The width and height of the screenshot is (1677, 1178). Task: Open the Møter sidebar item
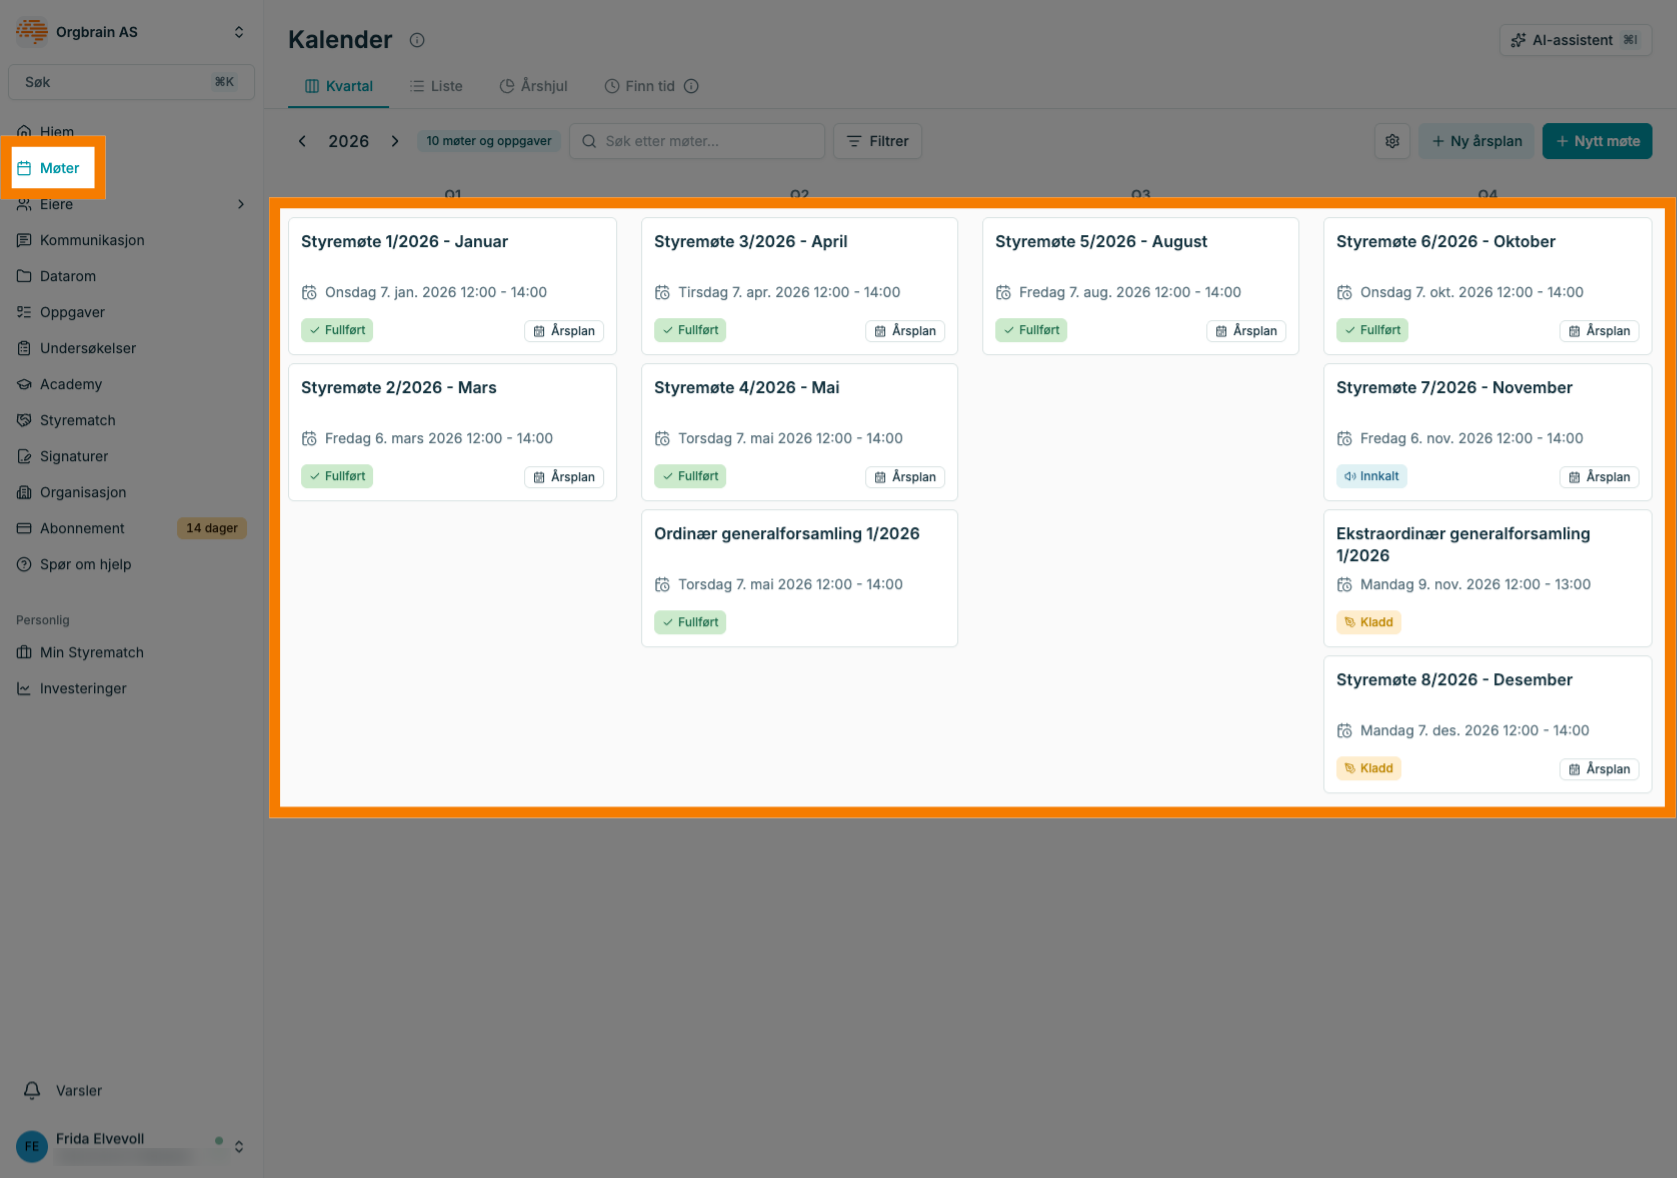[x=53, y=168]
